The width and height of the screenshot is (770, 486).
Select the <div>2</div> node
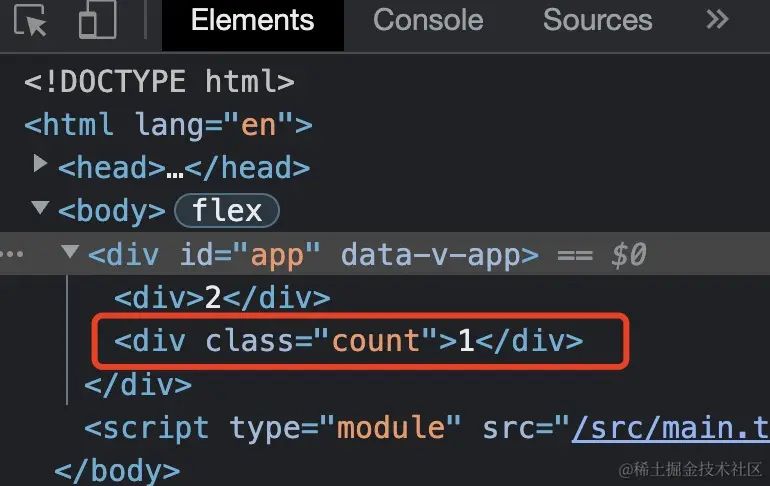coord(222,298)
